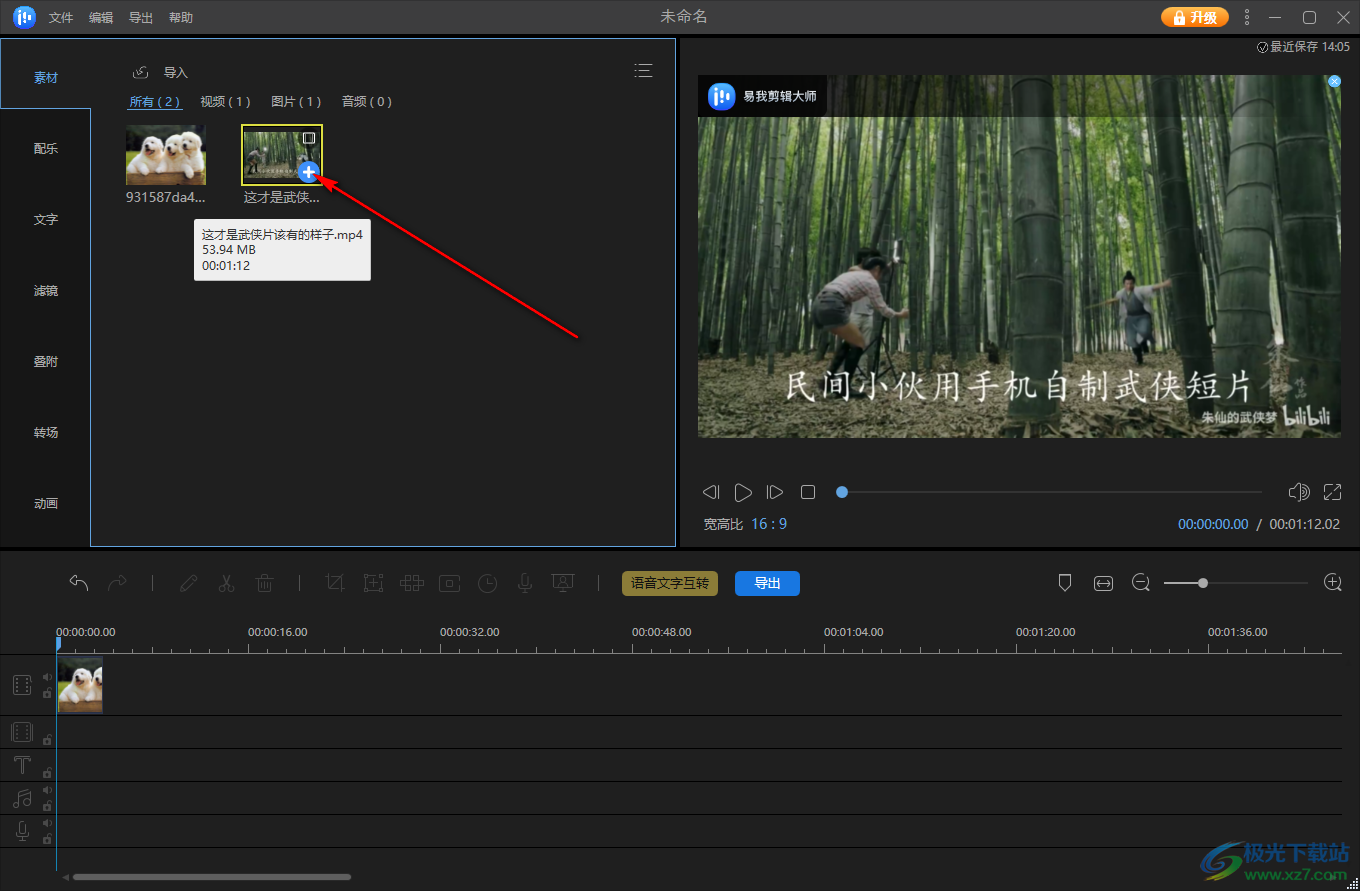Filter media by 视频 (1)
Screen dimensions: 1360x891
(x=225, y=101)
